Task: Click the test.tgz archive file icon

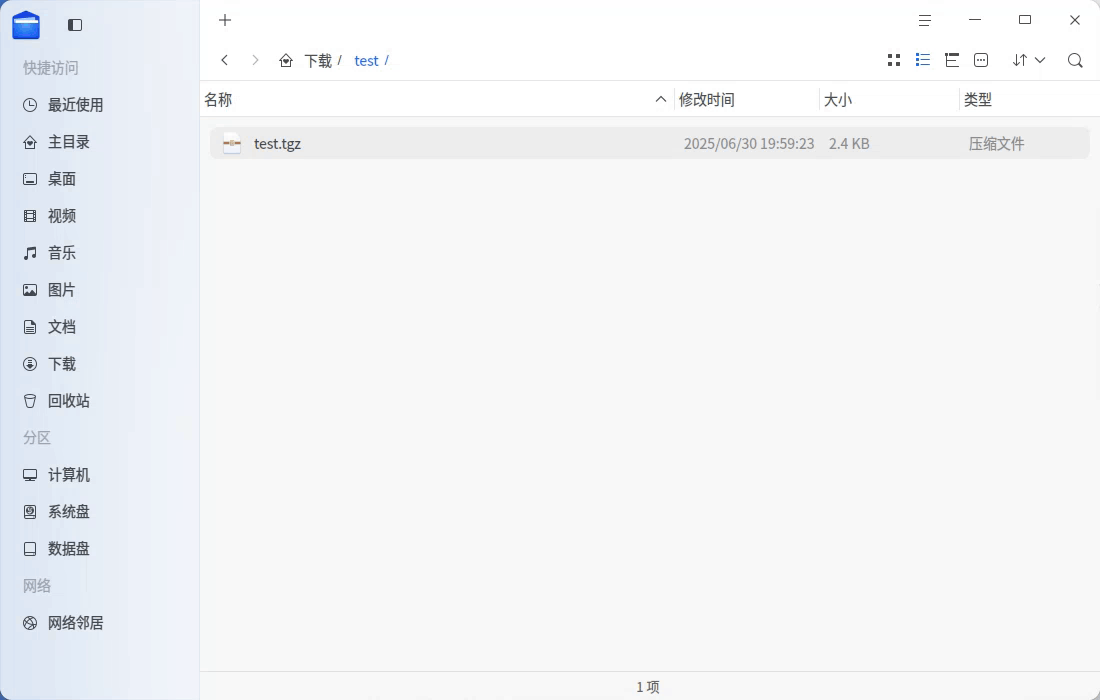Action: click(x=232, y=143)
